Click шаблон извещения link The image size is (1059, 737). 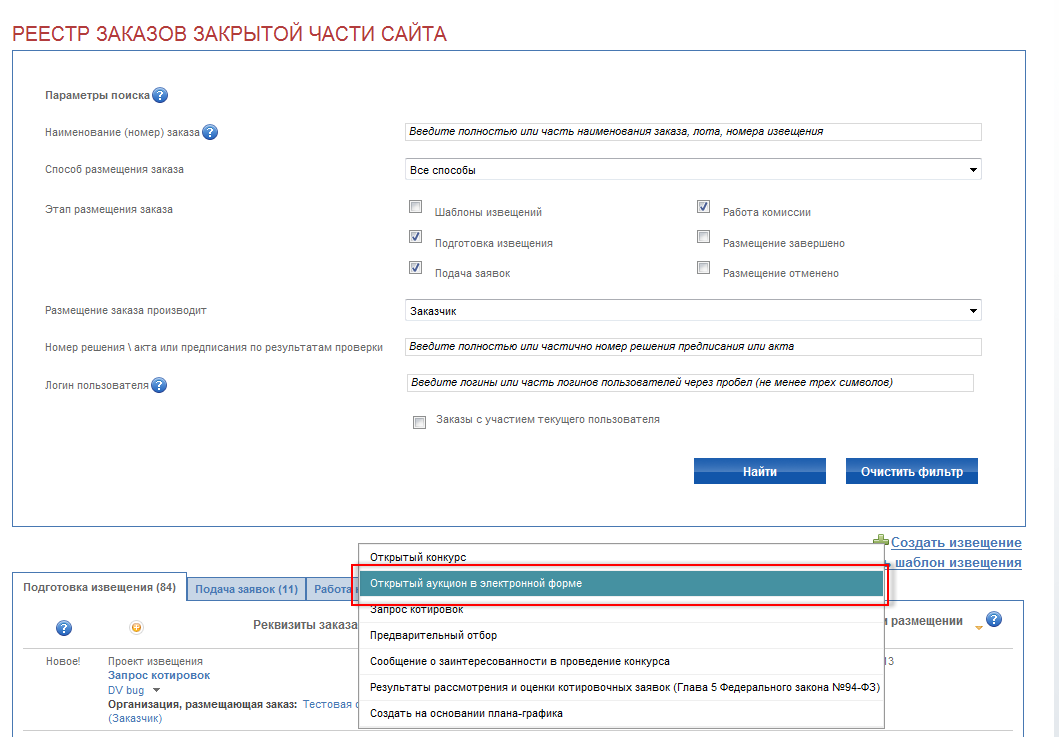coord(958,563)
